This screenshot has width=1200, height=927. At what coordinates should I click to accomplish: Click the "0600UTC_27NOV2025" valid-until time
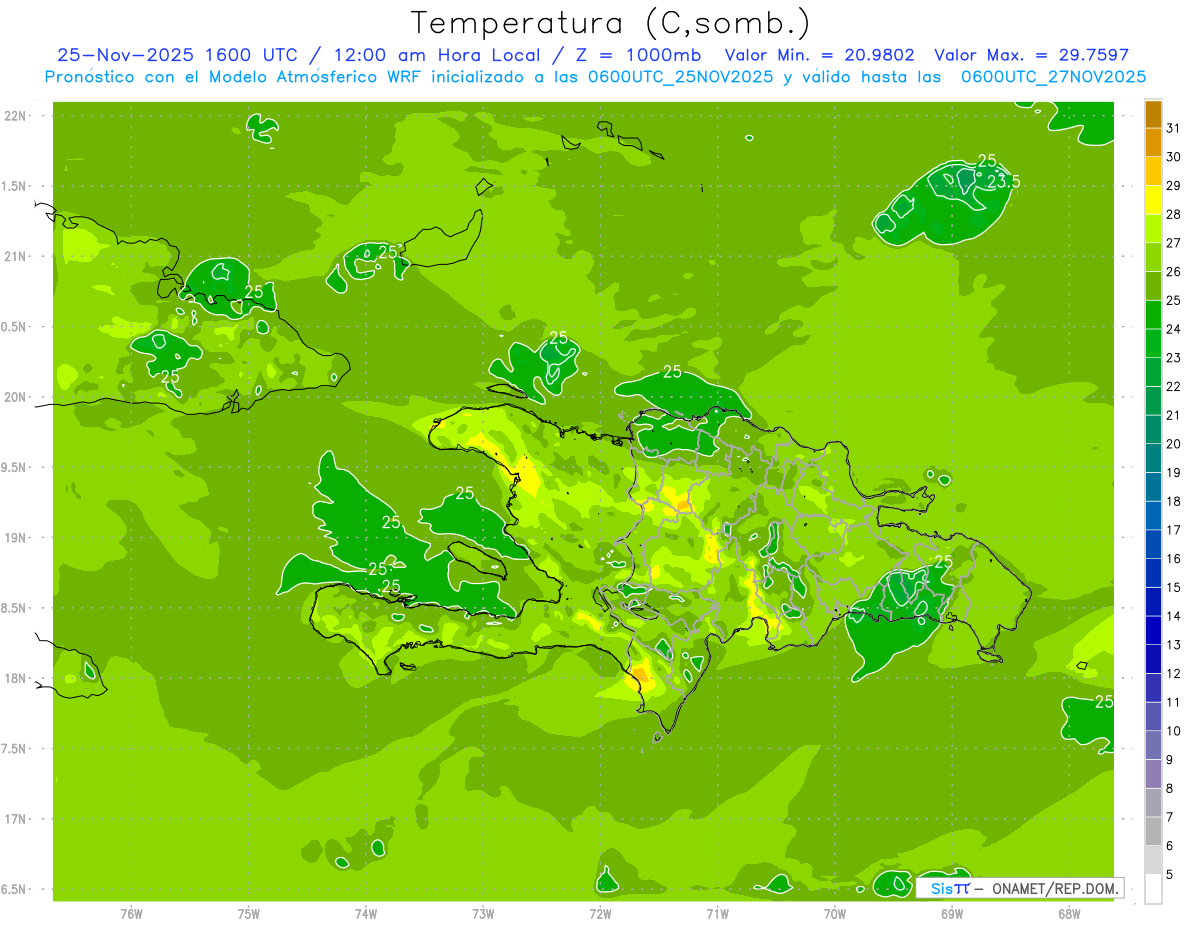(1053, 77)
